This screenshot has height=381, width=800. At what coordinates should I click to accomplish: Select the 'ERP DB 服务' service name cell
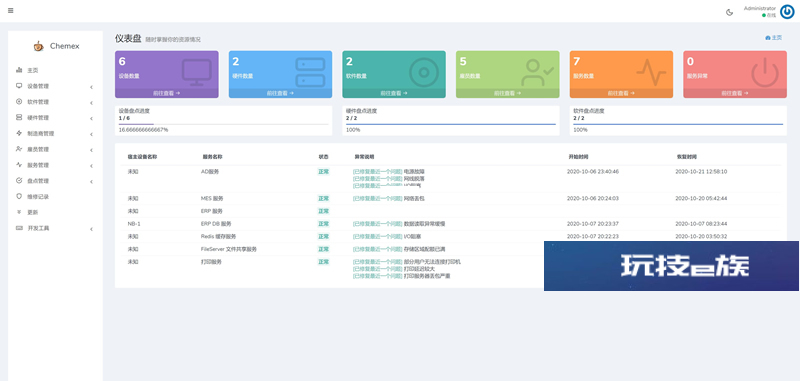216,224
